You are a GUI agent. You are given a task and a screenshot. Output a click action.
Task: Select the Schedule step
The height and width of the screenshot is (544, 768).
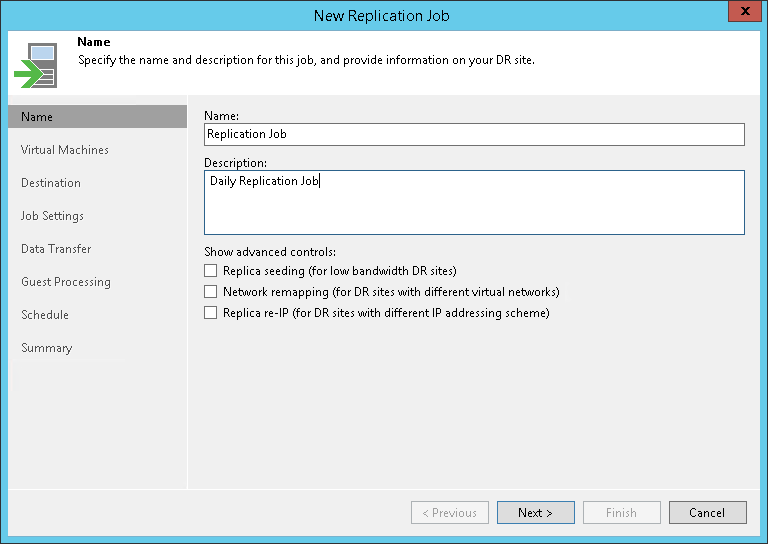[45, 315]
